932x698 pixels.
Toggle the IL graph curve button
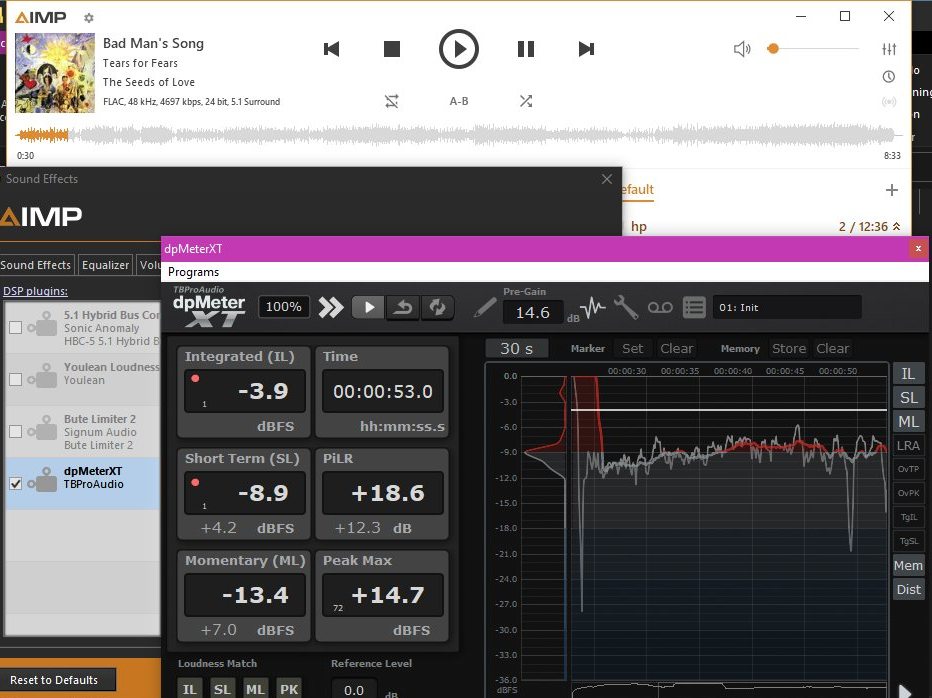908,373
